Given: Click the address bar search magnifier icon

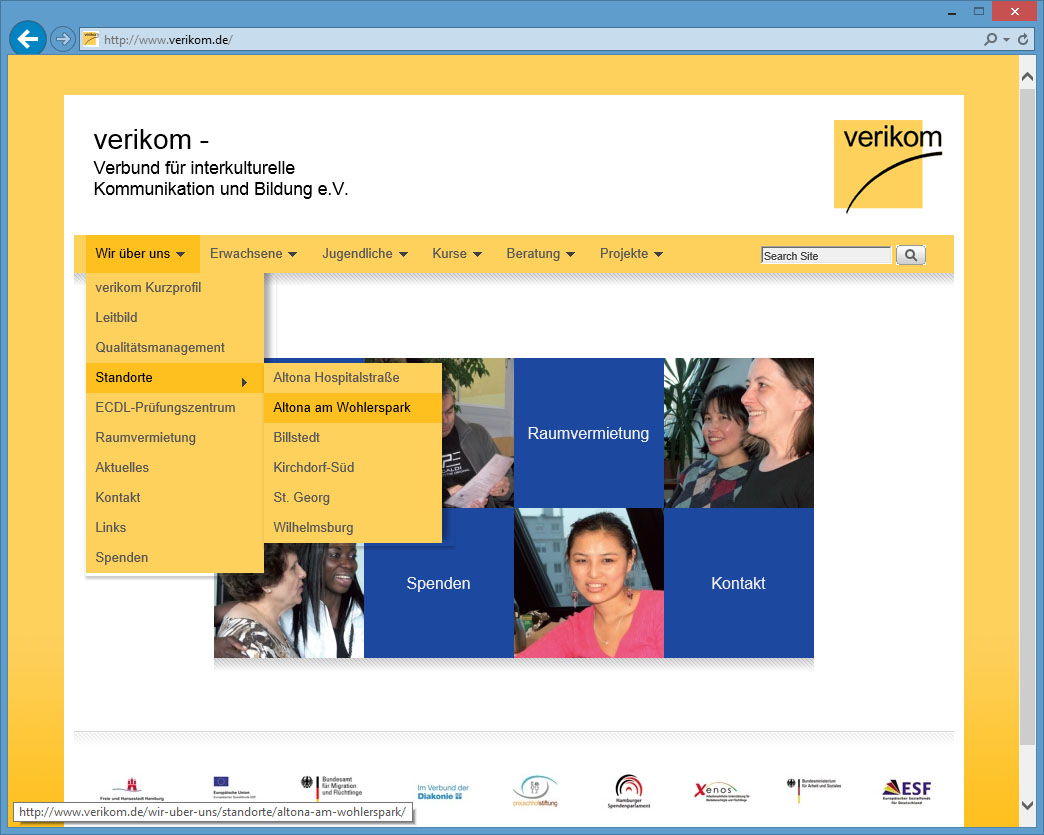Looking at the screenshot, I should coord(991,39).
